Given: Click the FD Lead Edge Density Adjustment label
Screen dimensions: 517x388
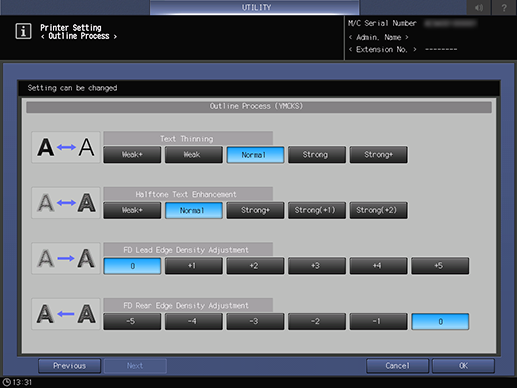Looking at the screenshot, I should click(x=186, y=250).
